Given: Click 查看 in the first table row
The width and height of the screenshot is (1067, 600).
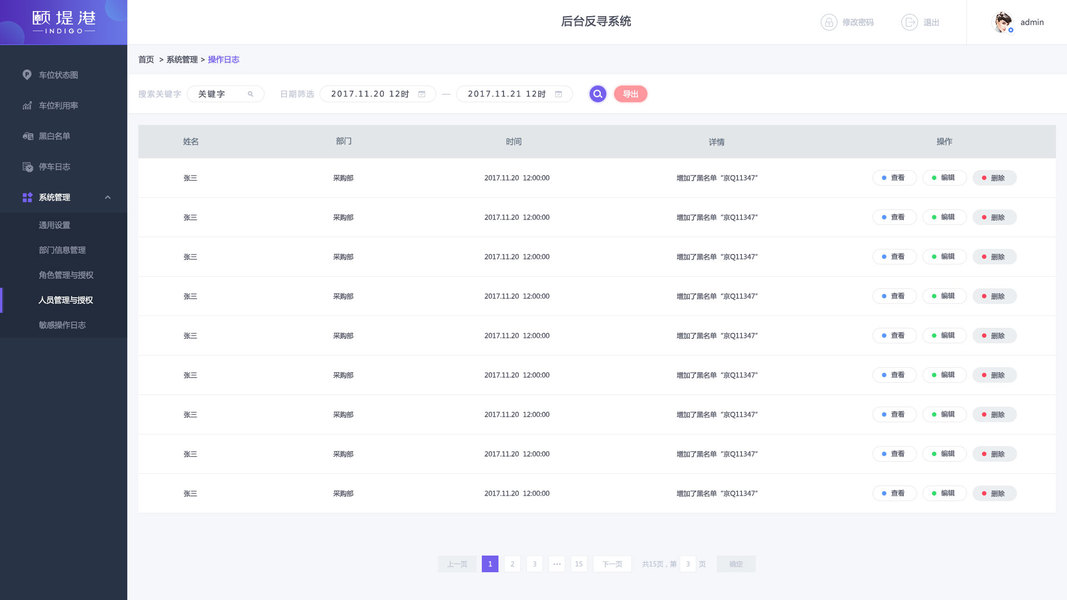Looking at the screenshot, I should click(894, 178).
